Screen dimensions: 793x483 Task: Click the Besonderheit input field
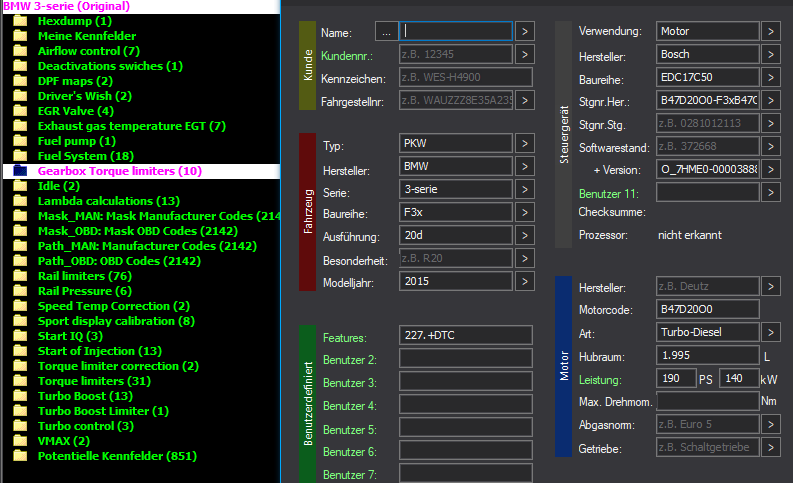(x=456, y=258)
